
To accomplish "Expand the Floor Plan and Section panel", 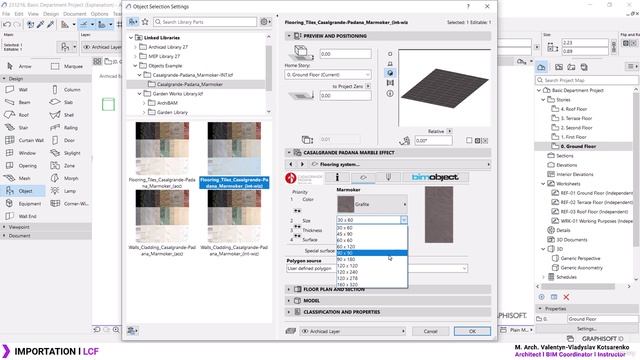I will (289, 289).
